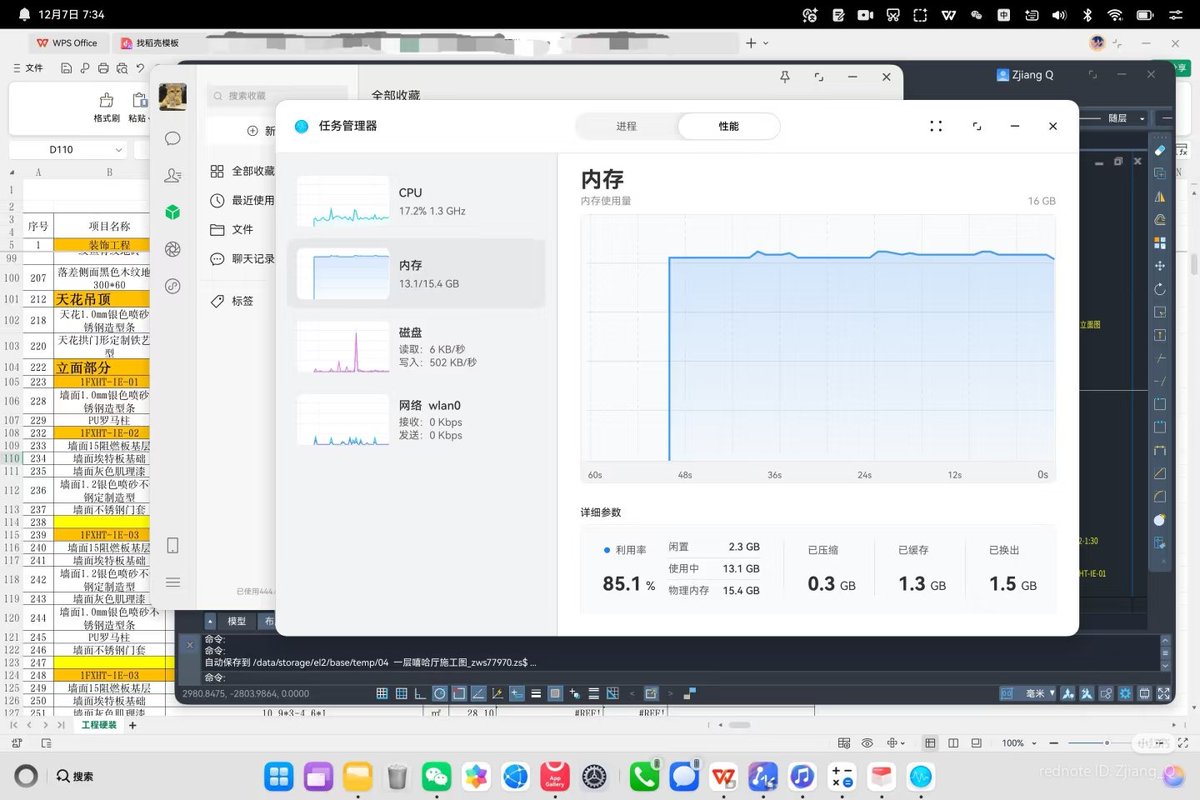Click the Zjiang Q account in the CAD title bar
This screenshot has height=800, width=1200.
1025,75
